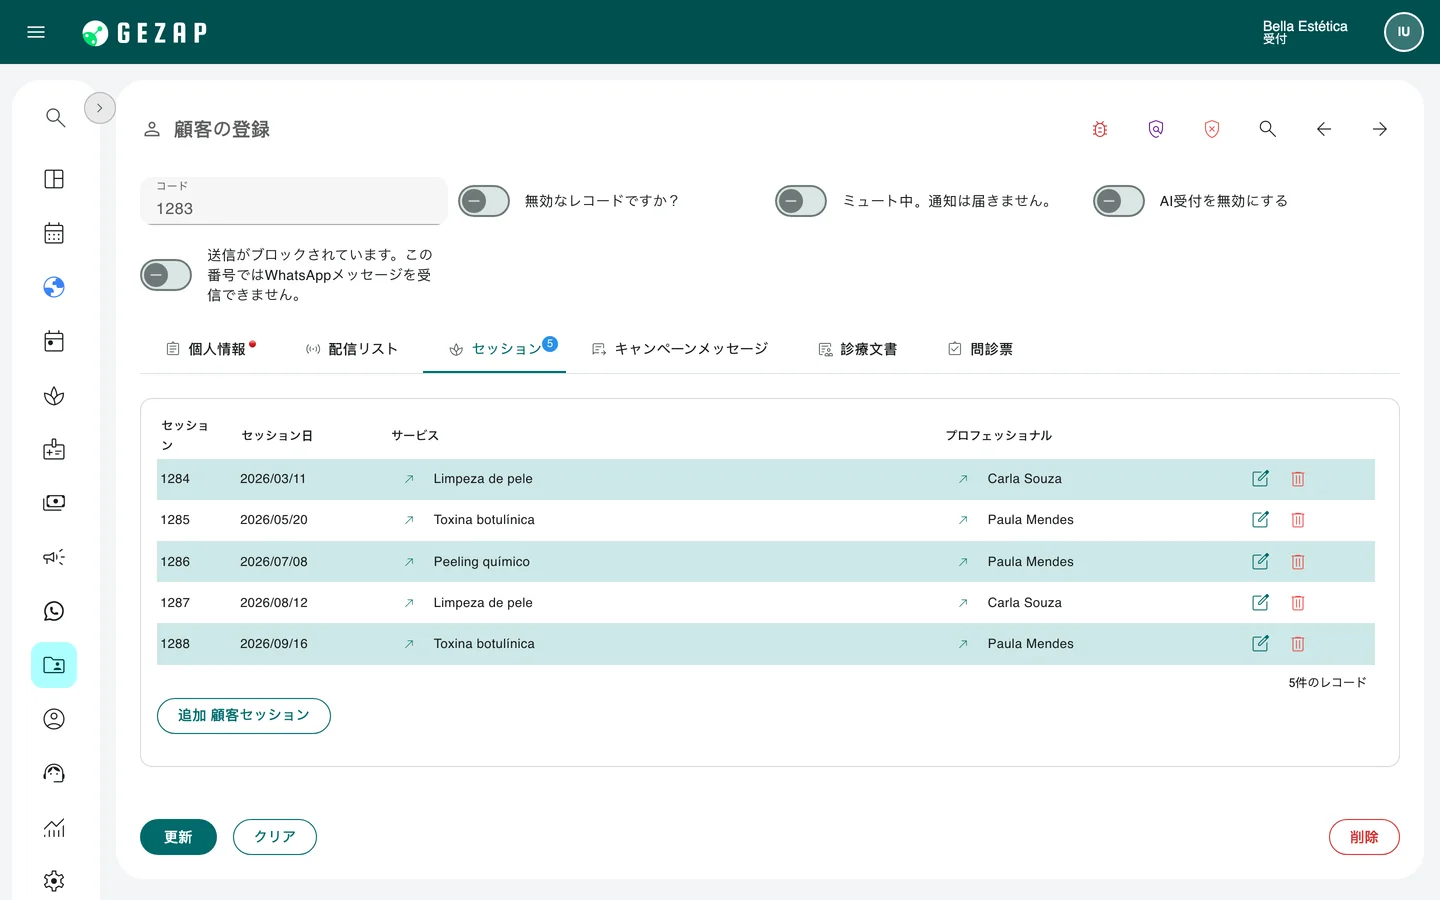Viewport: 1440px width, 900px height.
Task: Click the red 削除 button
Action: tap(1364, 837)
